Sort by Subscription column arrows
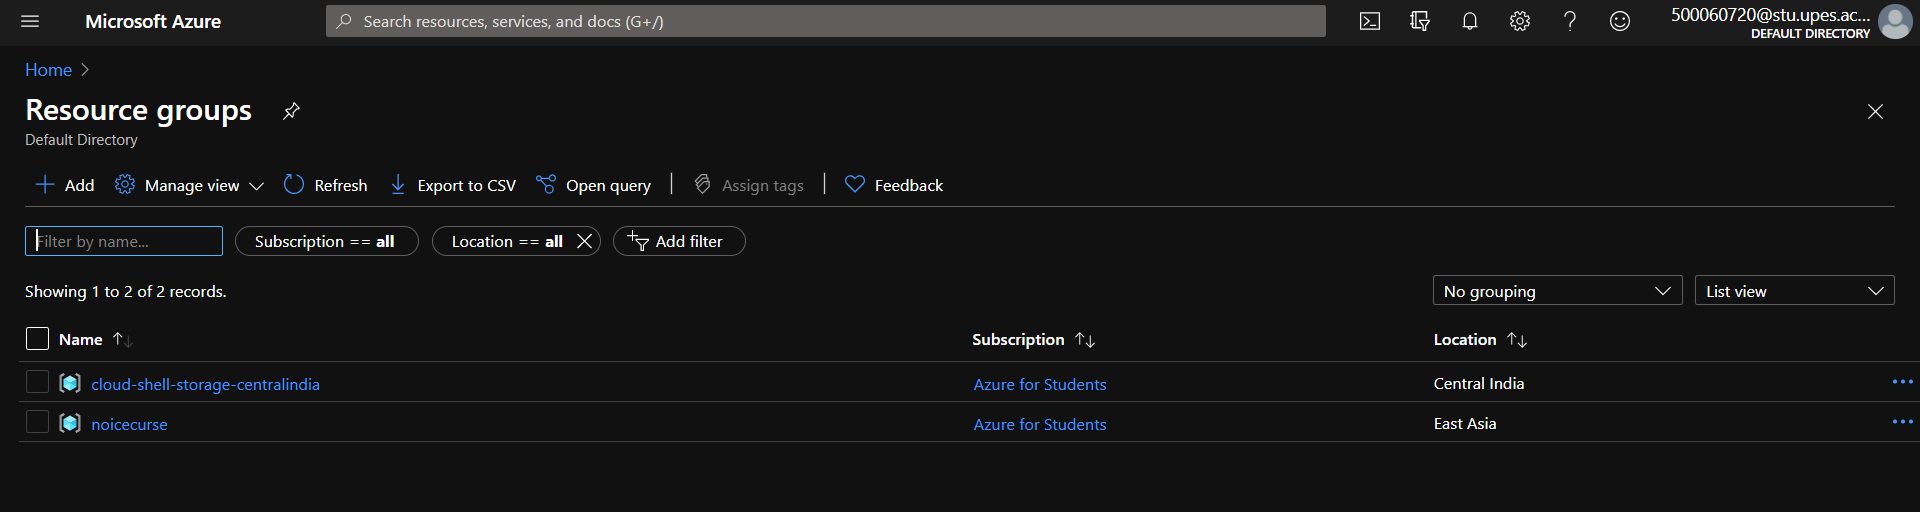This screenshot has width=1920, height=512. [x=1085, y=340]
